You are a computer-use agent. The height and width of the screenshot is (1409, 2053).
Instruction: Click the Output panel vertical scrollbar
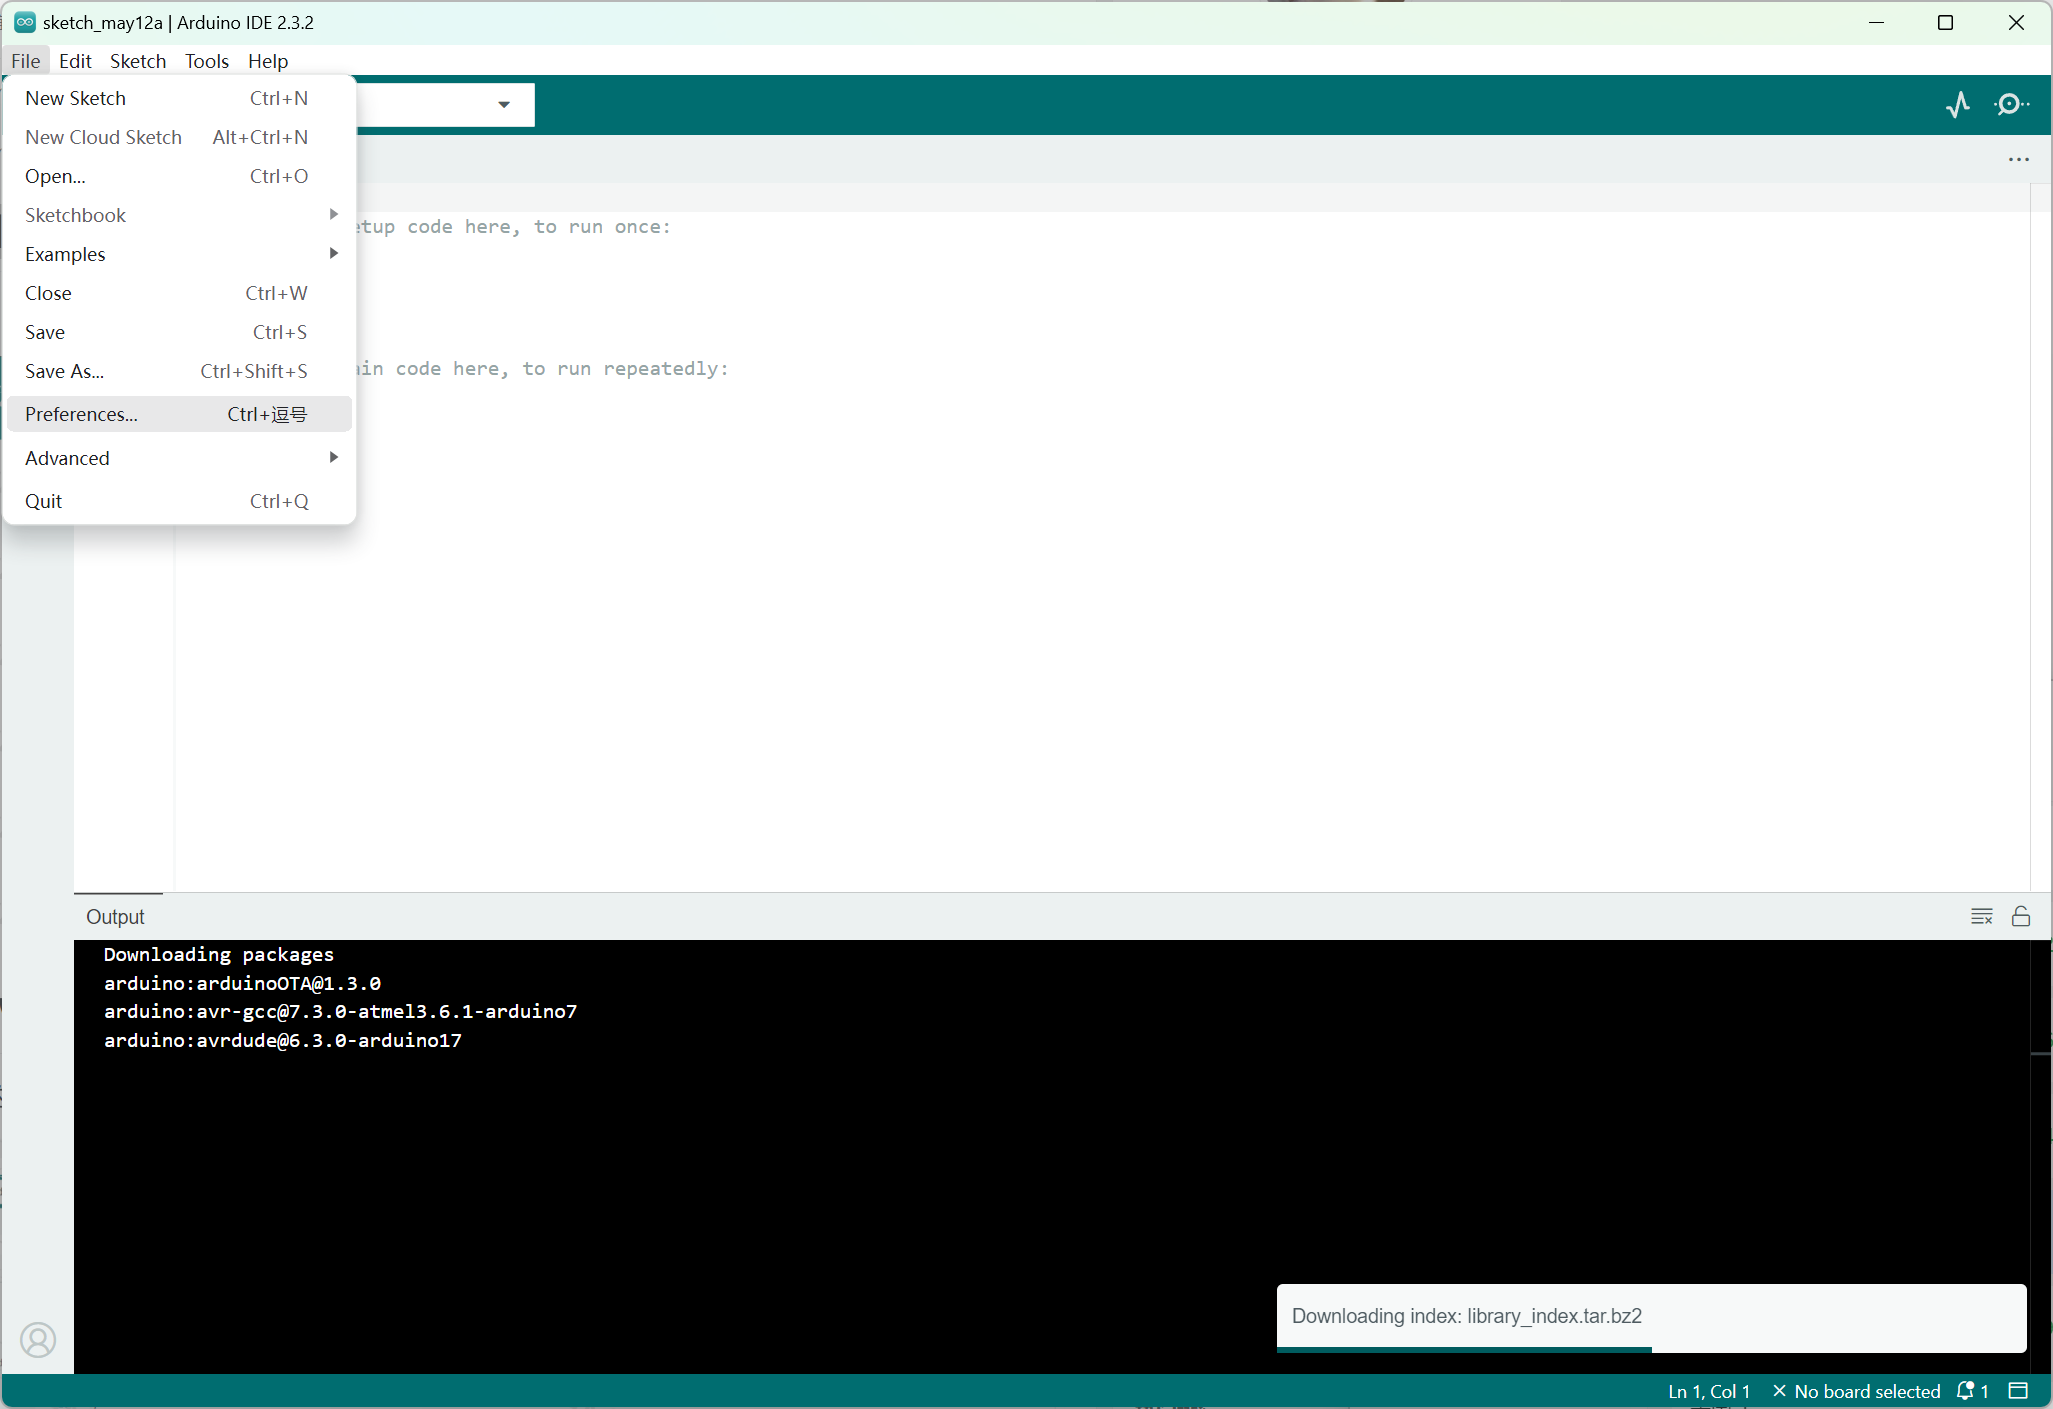pyautogui.click(x=2041, y=1155)
